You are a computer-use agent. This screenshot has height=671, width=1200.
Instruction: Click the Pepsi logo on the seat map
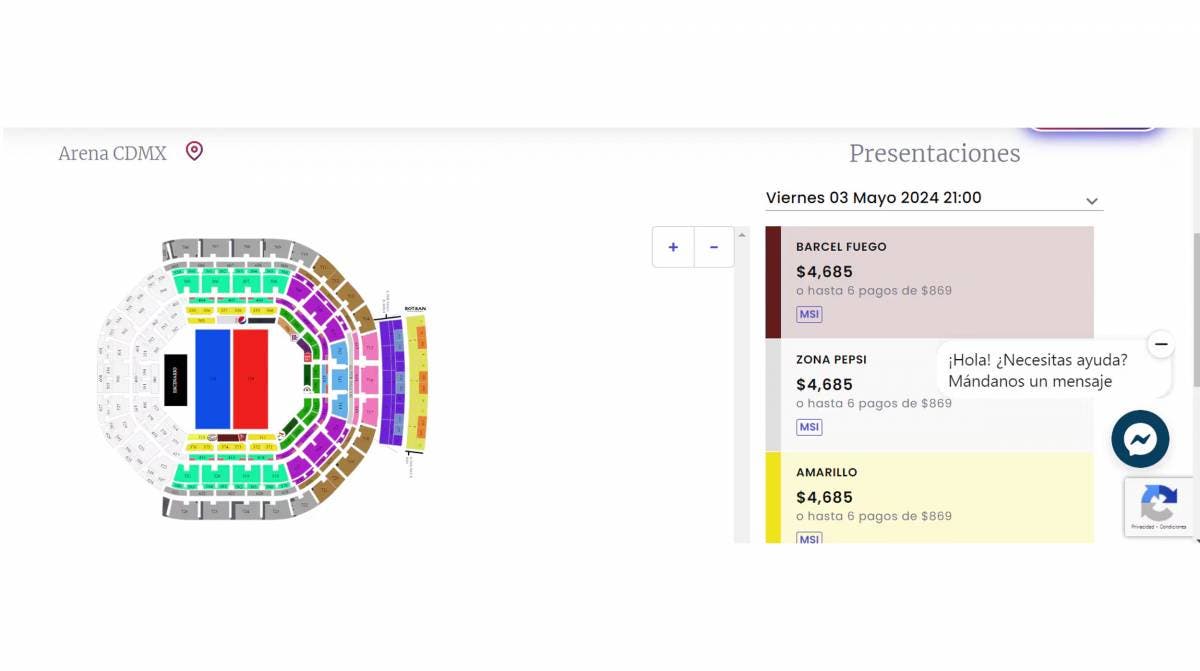pos(242,321)
